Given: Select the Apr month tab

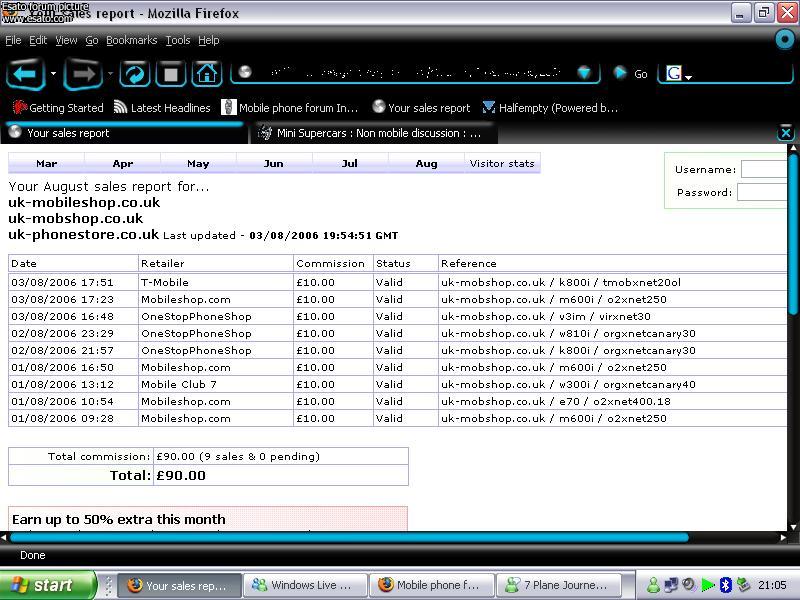Looking at the screenshot, I should pyautogui.click(x=122, y=163).
